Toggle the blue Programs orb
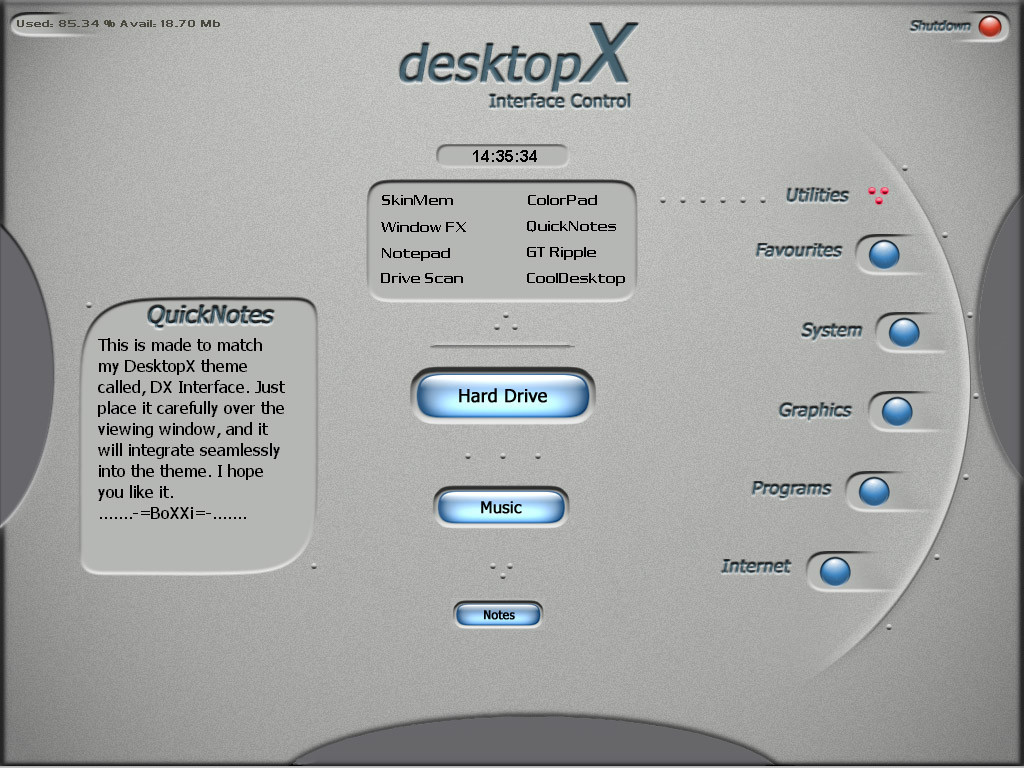The height and width of the screenshot is (768, 1024). click(874, 491)
